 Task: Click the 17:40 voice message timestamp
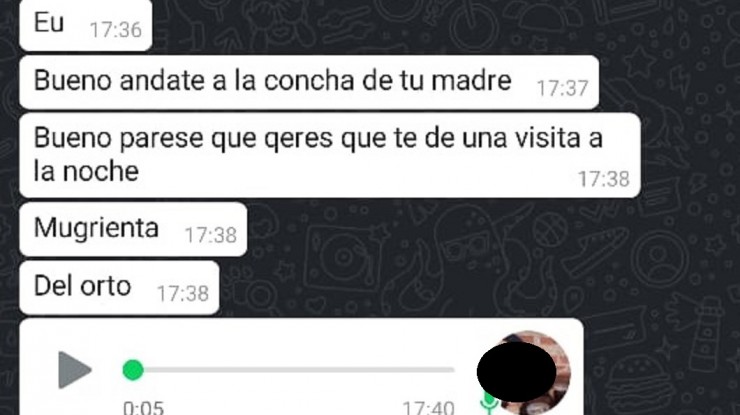429,408
